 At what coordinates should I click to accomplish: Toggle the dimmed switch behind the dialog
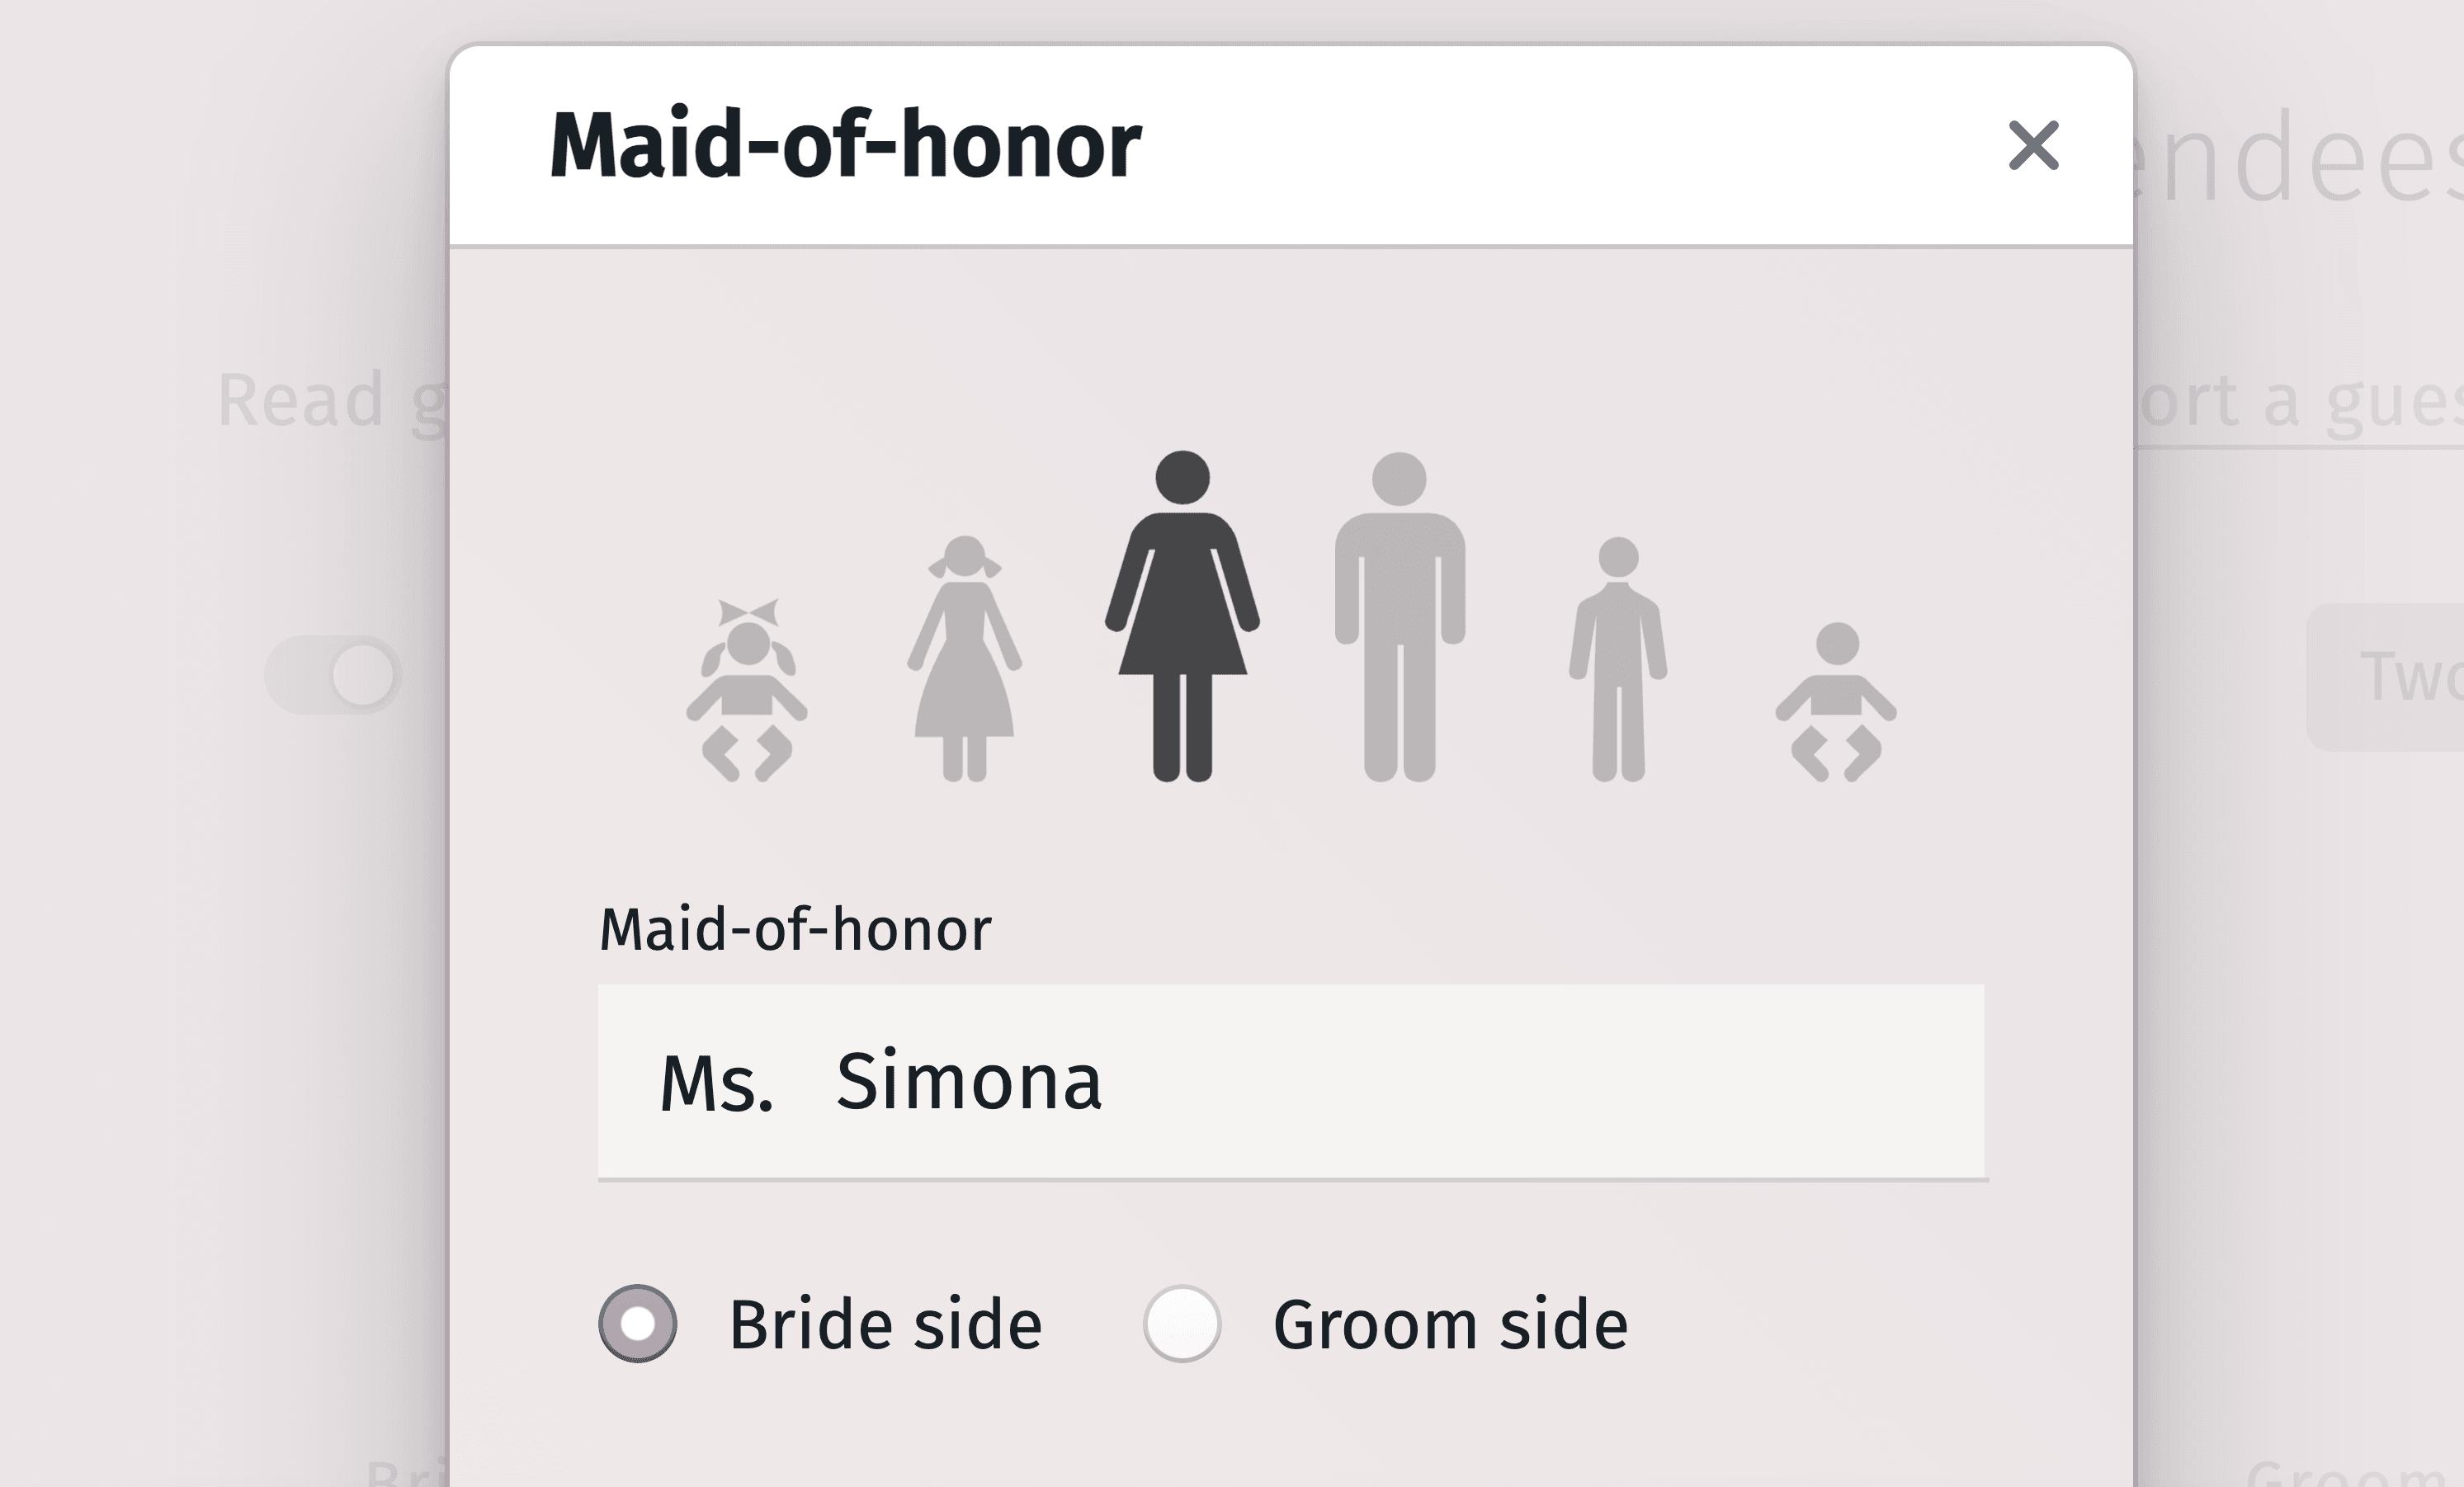tap(334, 675)
